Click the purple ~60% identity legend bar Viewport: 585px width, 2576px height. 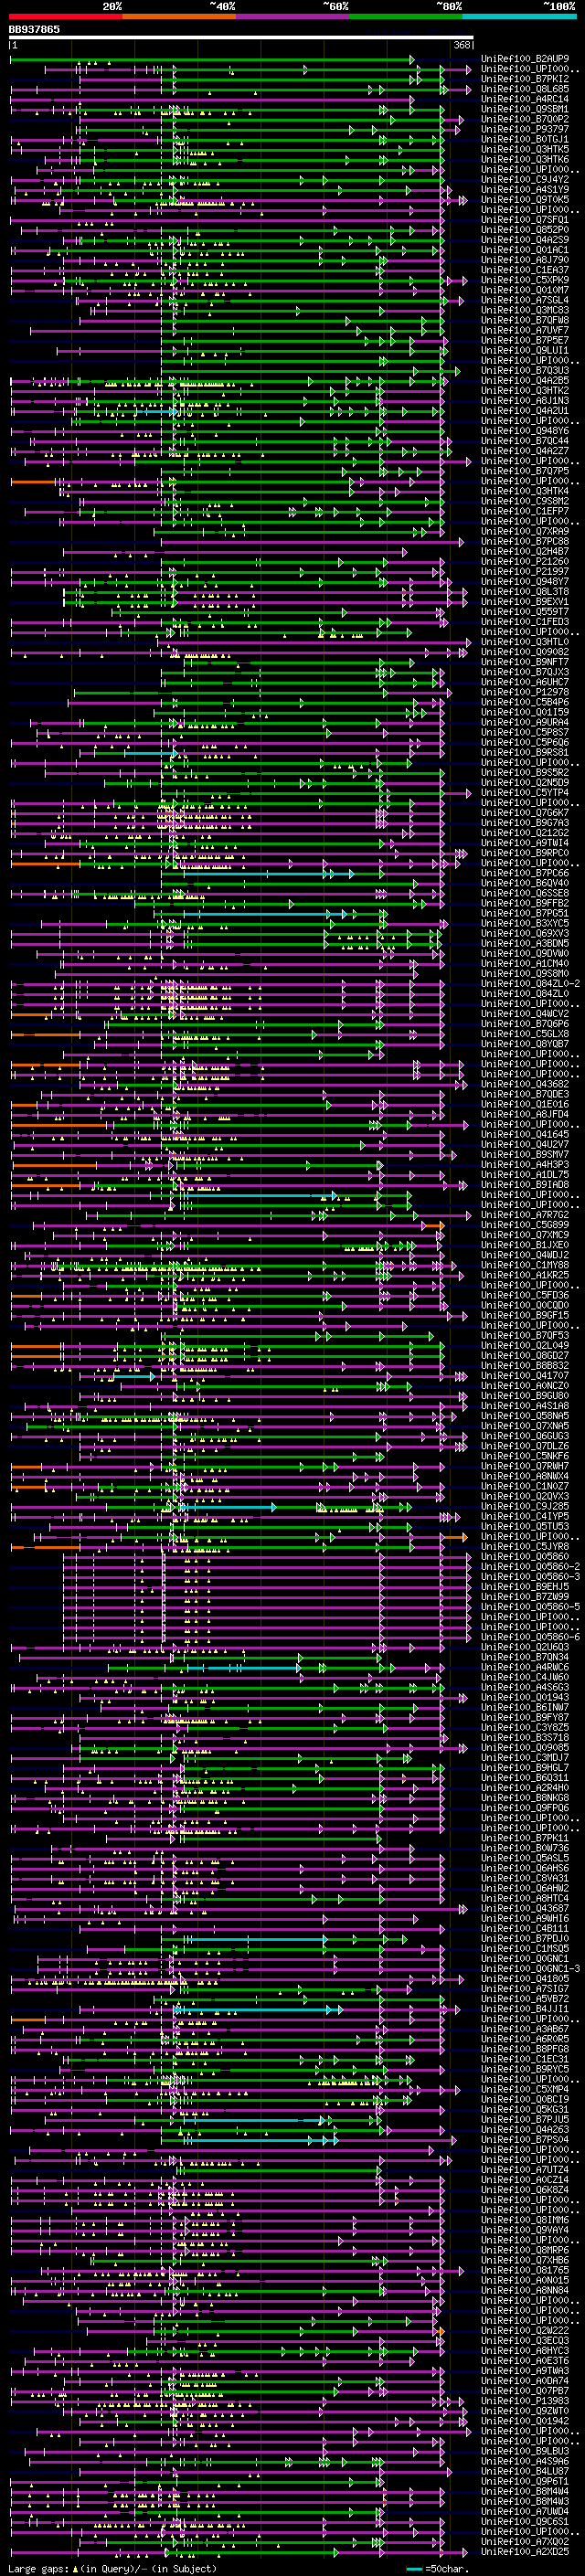coord(293,16)
